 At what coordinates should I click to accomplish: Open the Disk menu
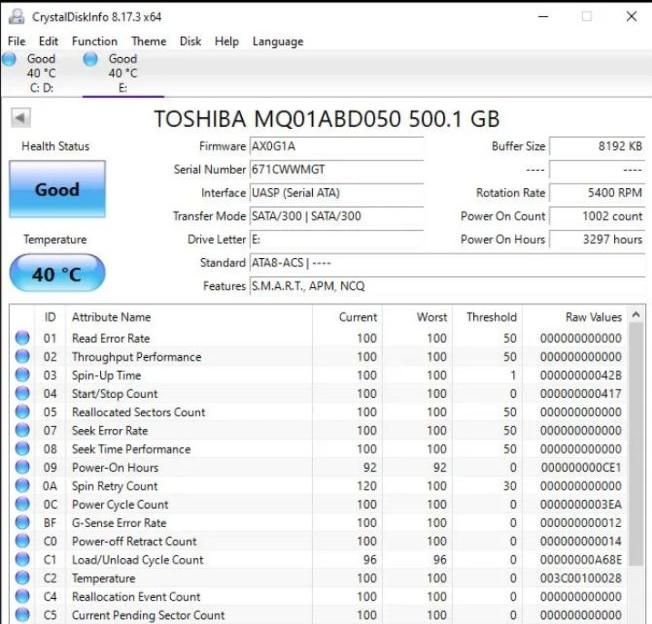pos(190,41)
